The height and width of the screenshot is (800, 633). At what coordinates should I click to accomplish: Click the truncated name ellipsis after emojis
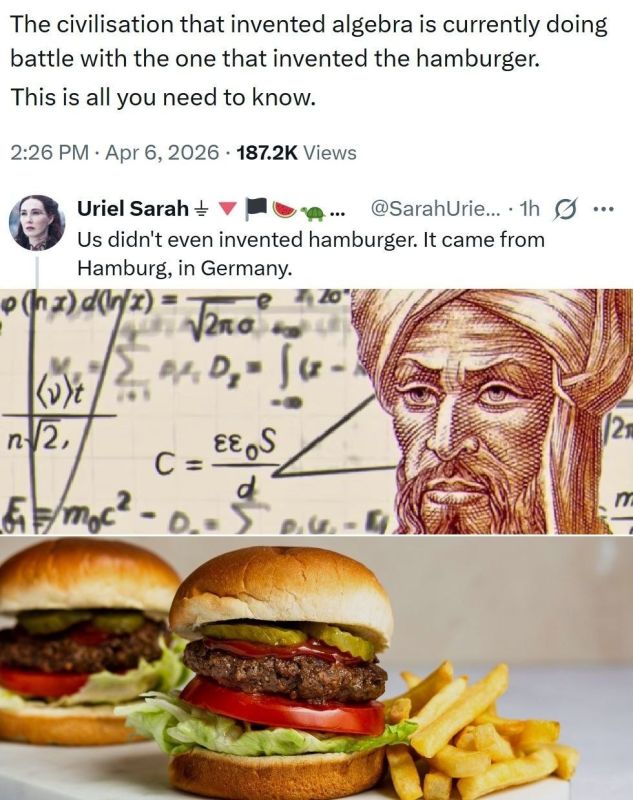(337, 212)
